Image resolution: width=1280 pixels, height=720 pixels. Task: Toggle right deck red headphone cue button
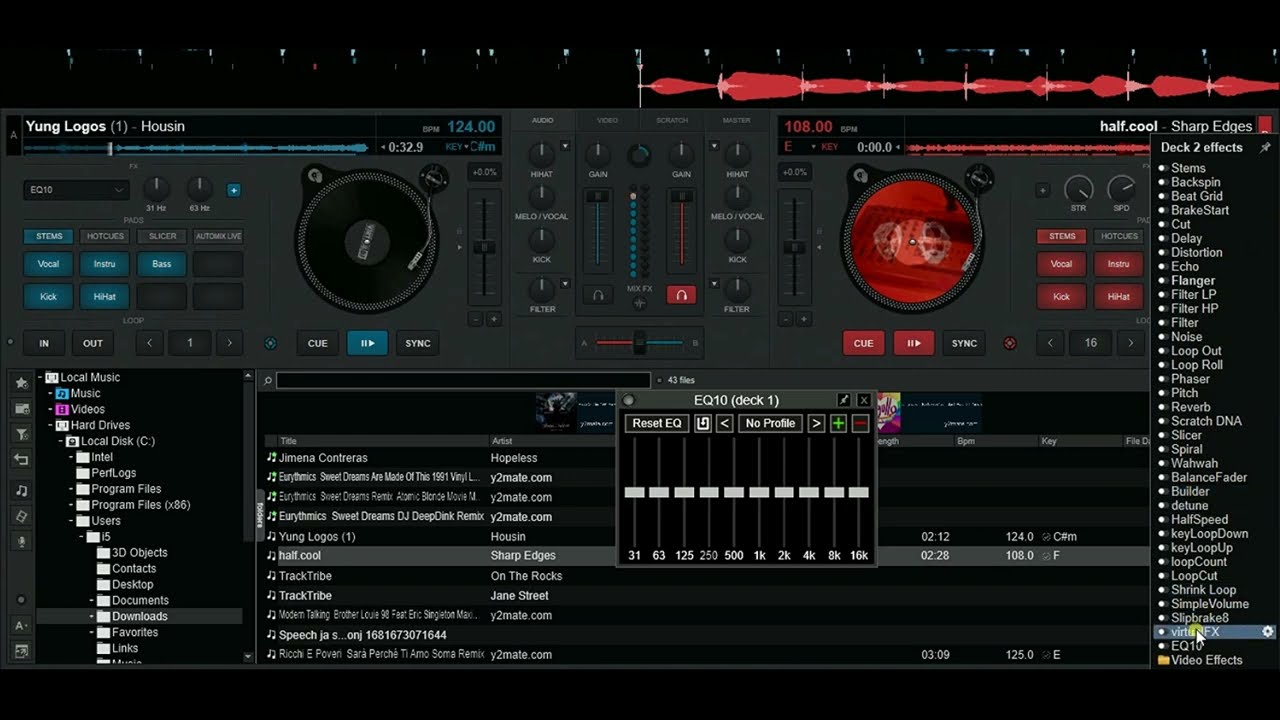click(x=681, y=295)
